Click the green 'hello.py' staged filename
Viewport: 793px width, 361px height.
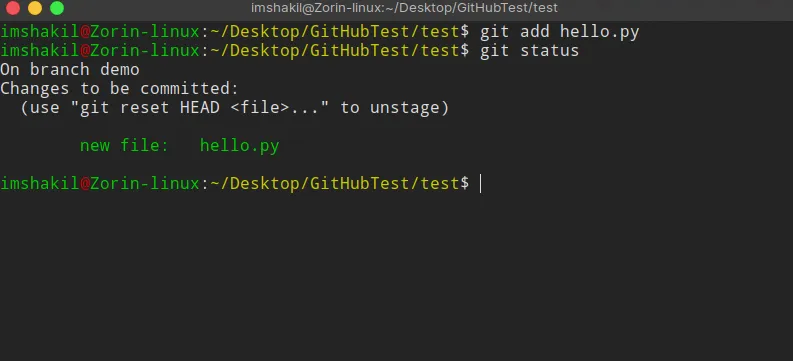point(239,146)
